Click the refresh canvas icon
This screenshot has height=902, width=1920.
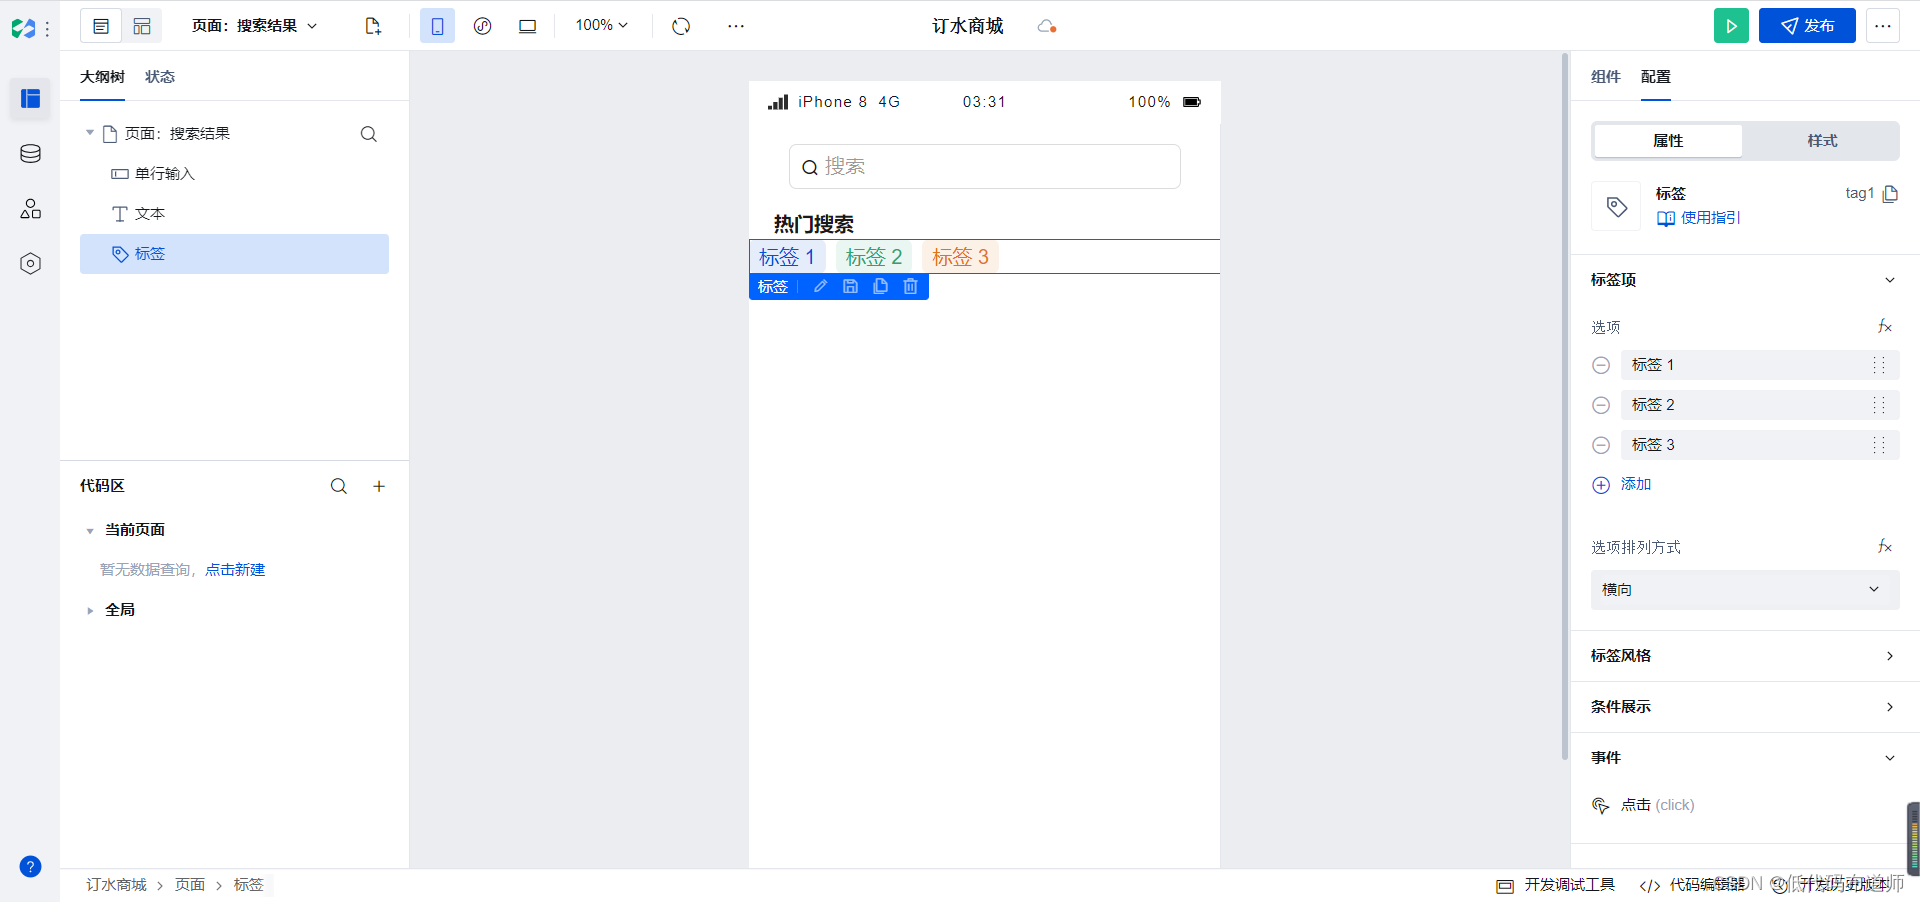click(x=681, y=26)
